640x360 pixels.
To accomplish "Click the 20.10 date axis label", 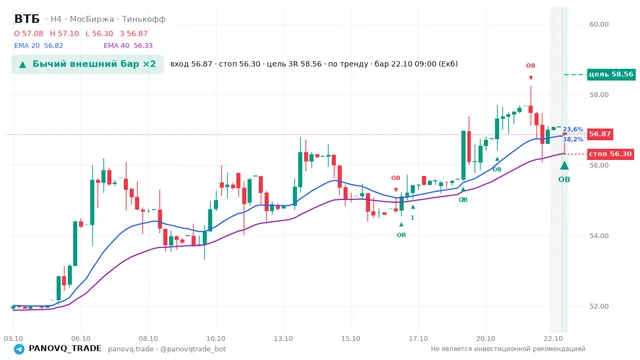I will (x=486, y=339).
